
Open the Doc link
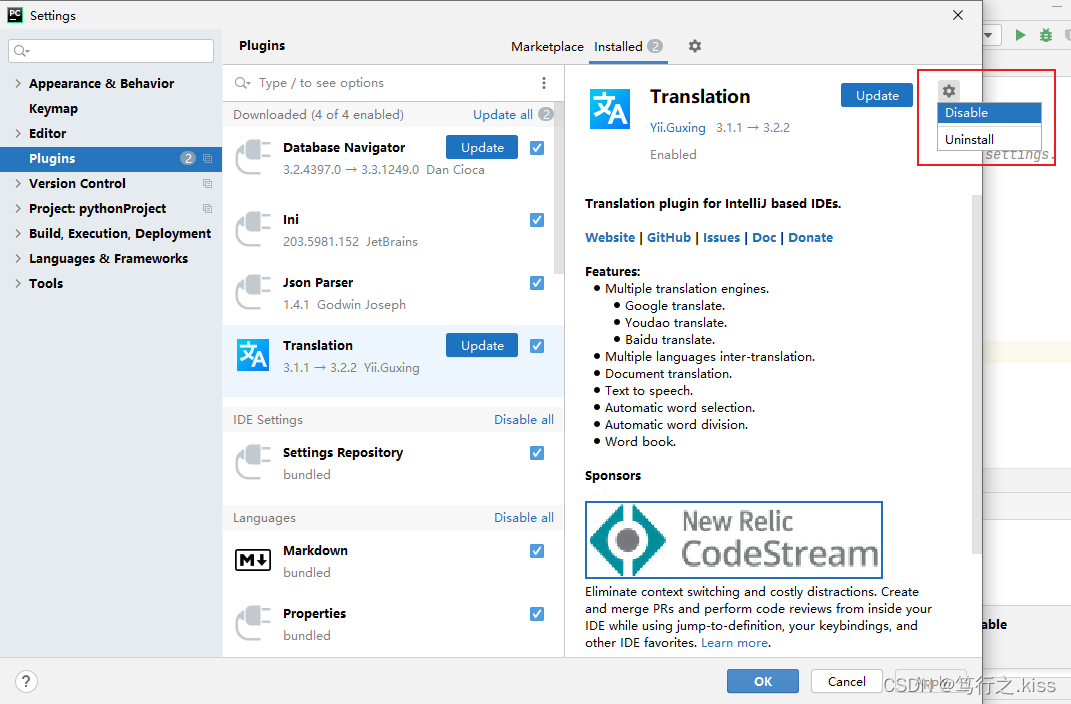pyautogui.click(x=764, y=238)
